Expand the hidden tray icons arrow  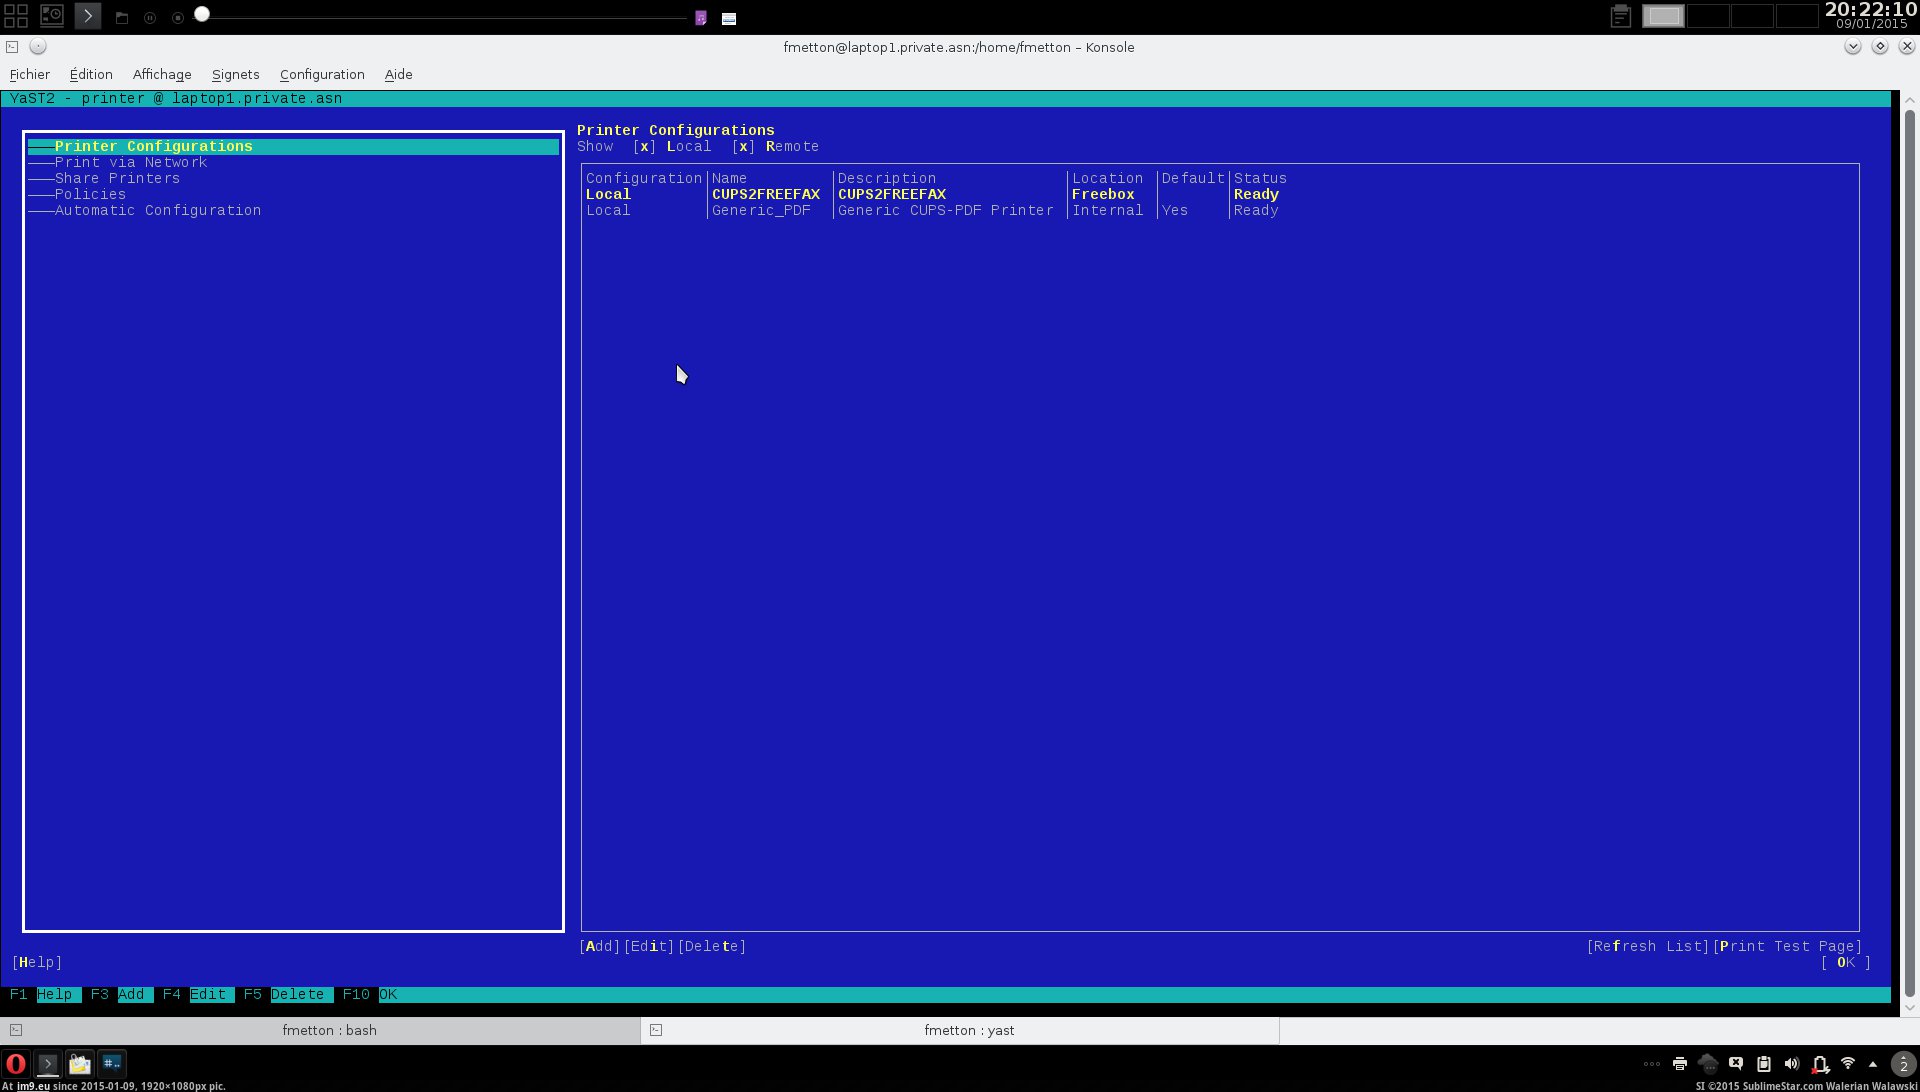coord(1873,1064)
